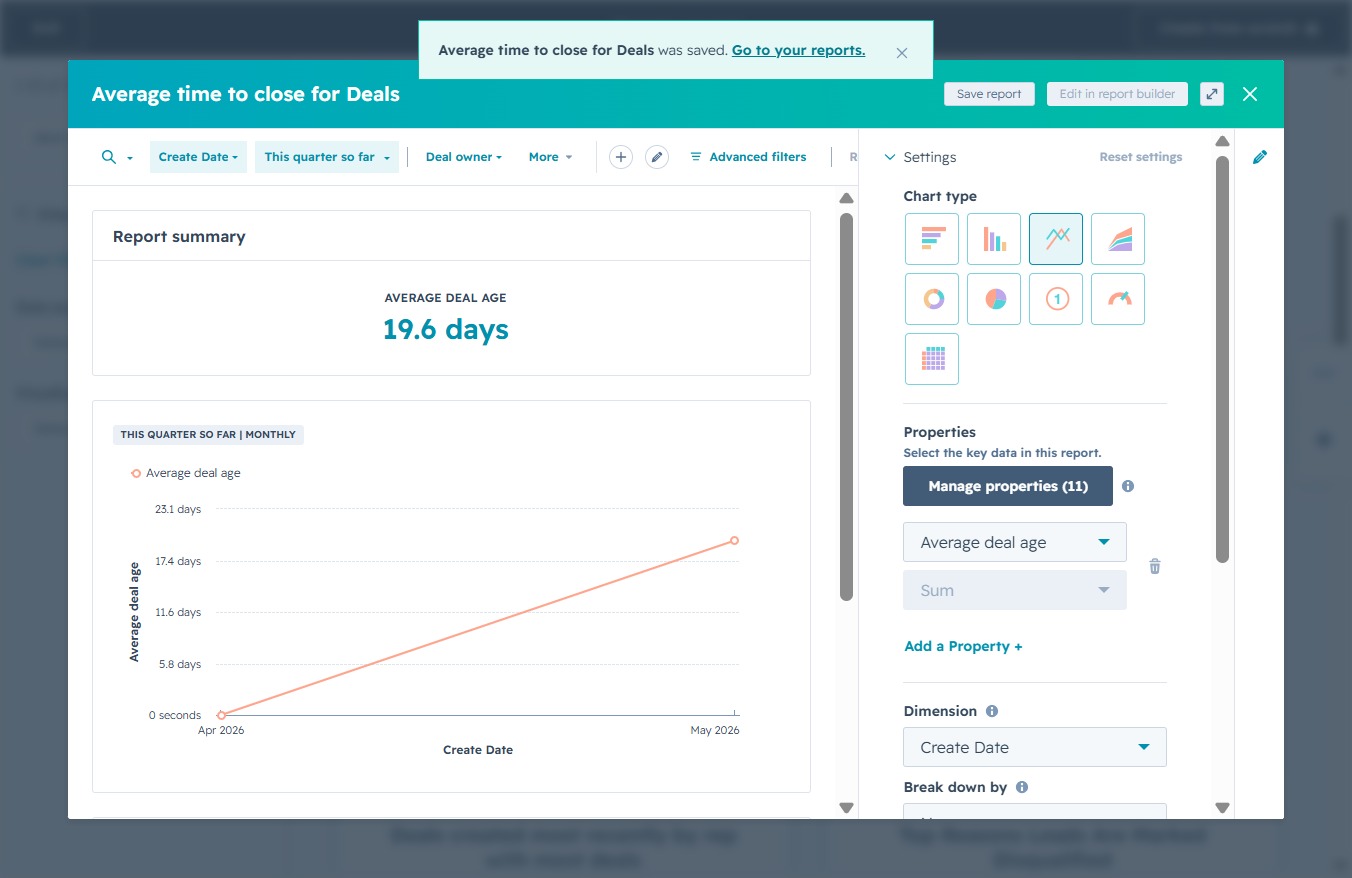Select the area chart type
Viewport: 1352px width, 878px height.
(x=1118, y=239)
